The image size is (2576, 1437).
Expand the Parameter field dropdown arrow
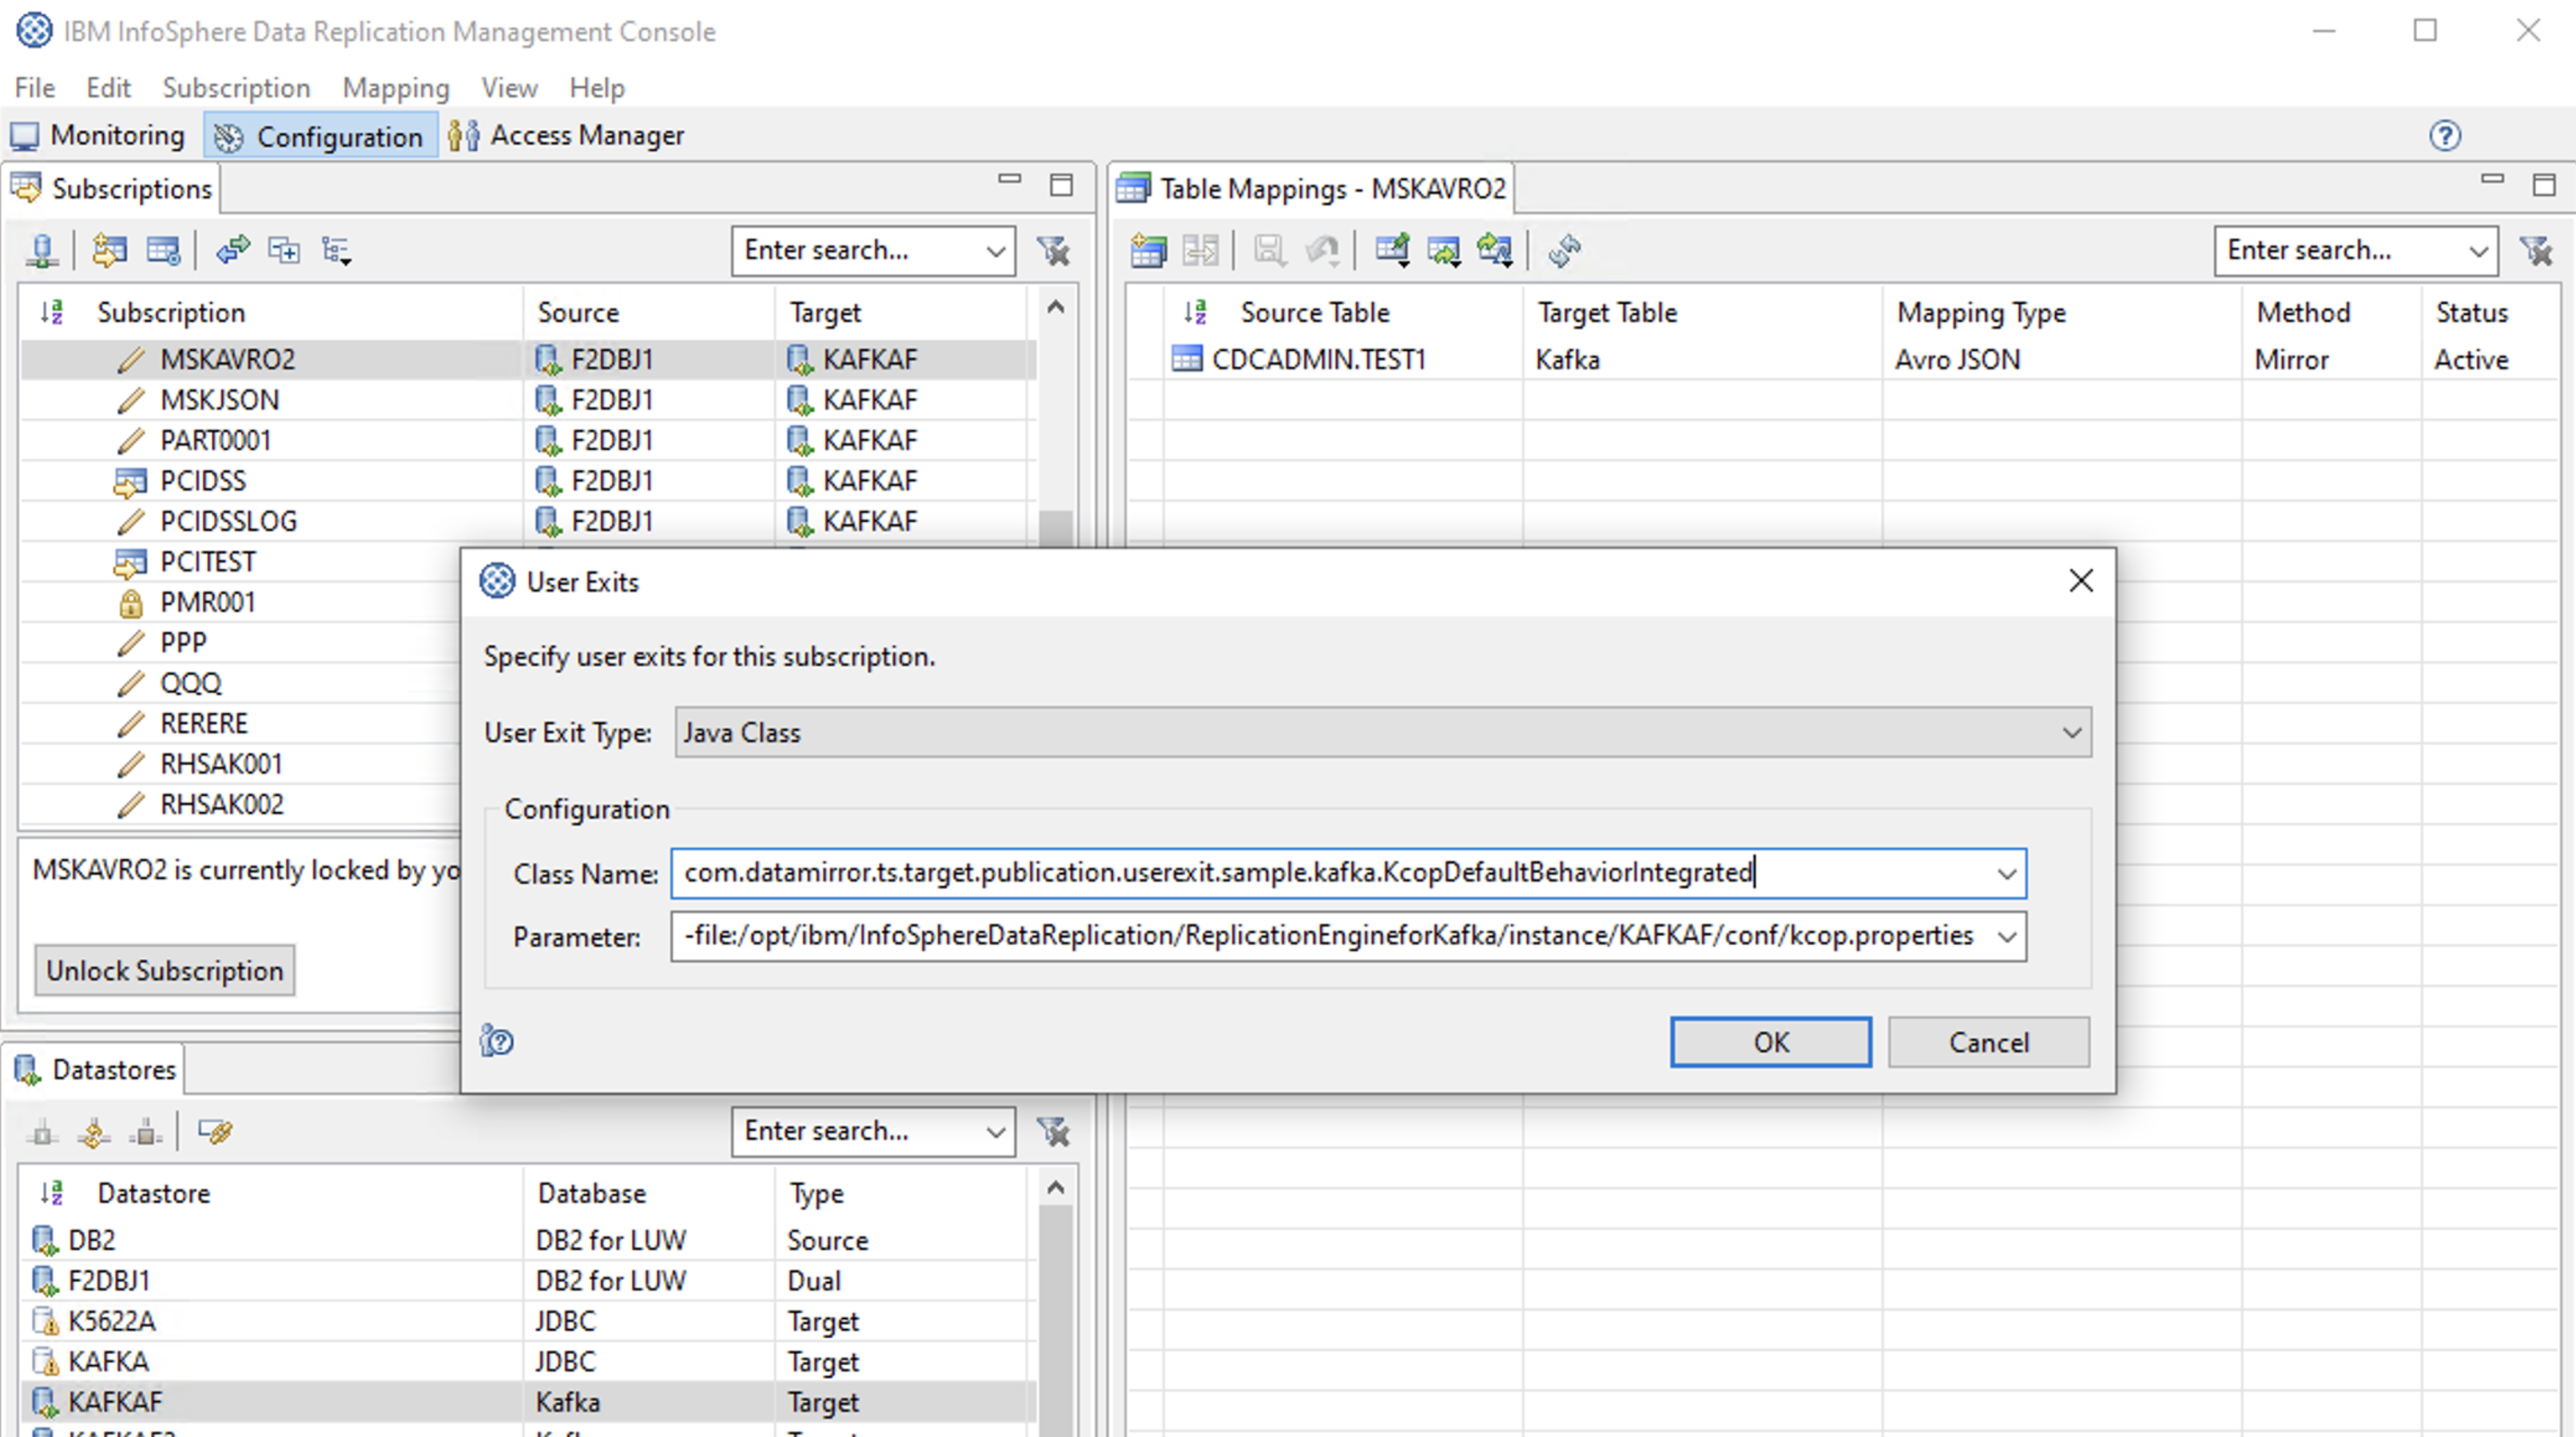click(x=2006, y=937)
